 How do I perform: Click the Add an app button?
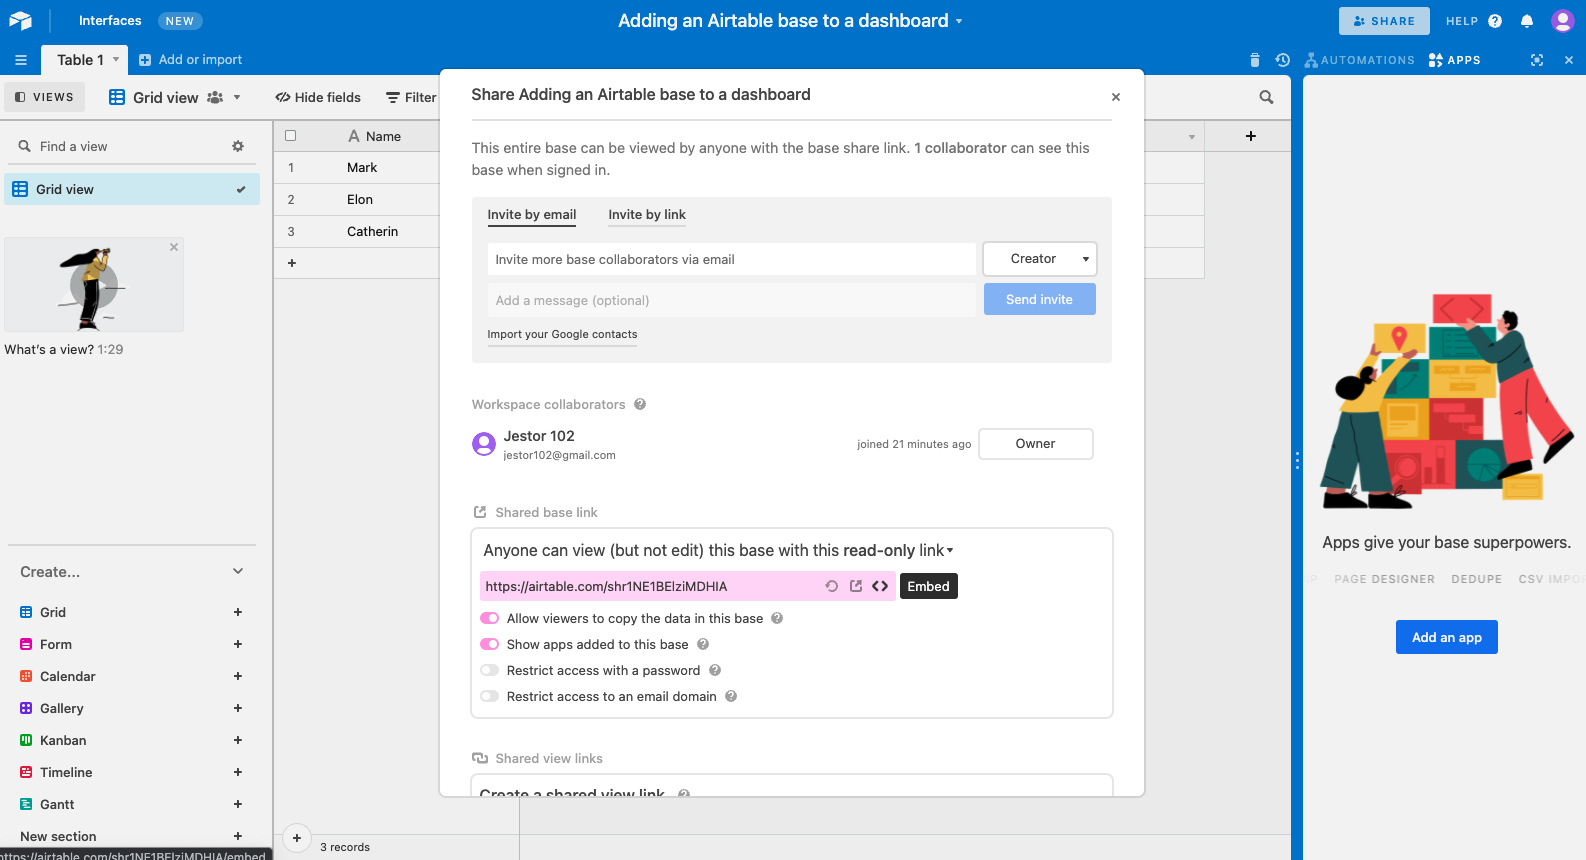pos(1446,637)
